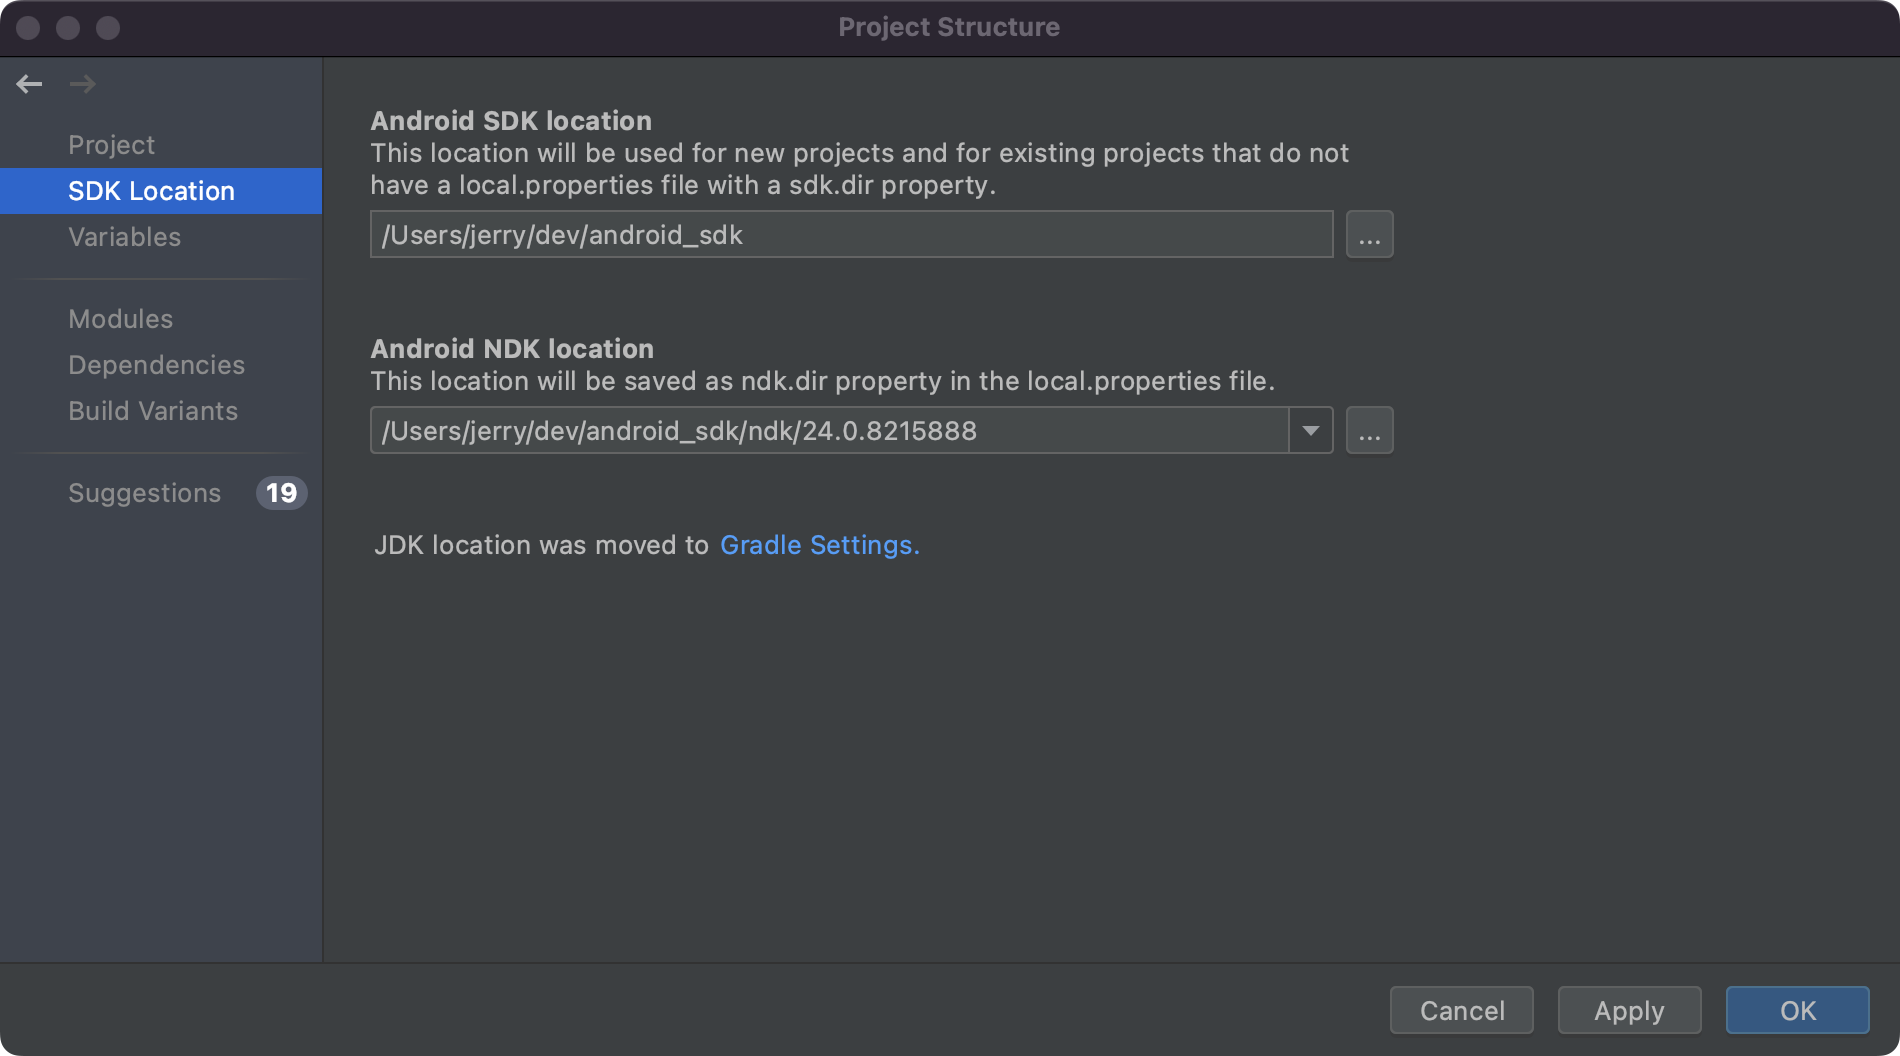1900x1056 pixels.
Task: Click the Cancel button
Action: point(1461,1010)
